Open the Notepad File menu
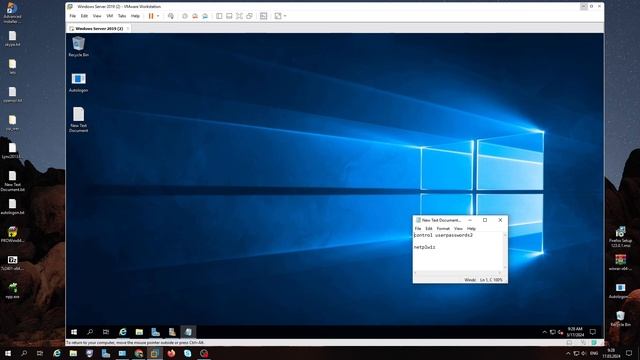The width and height of the screenshot is (640, 360). [418, 229]
